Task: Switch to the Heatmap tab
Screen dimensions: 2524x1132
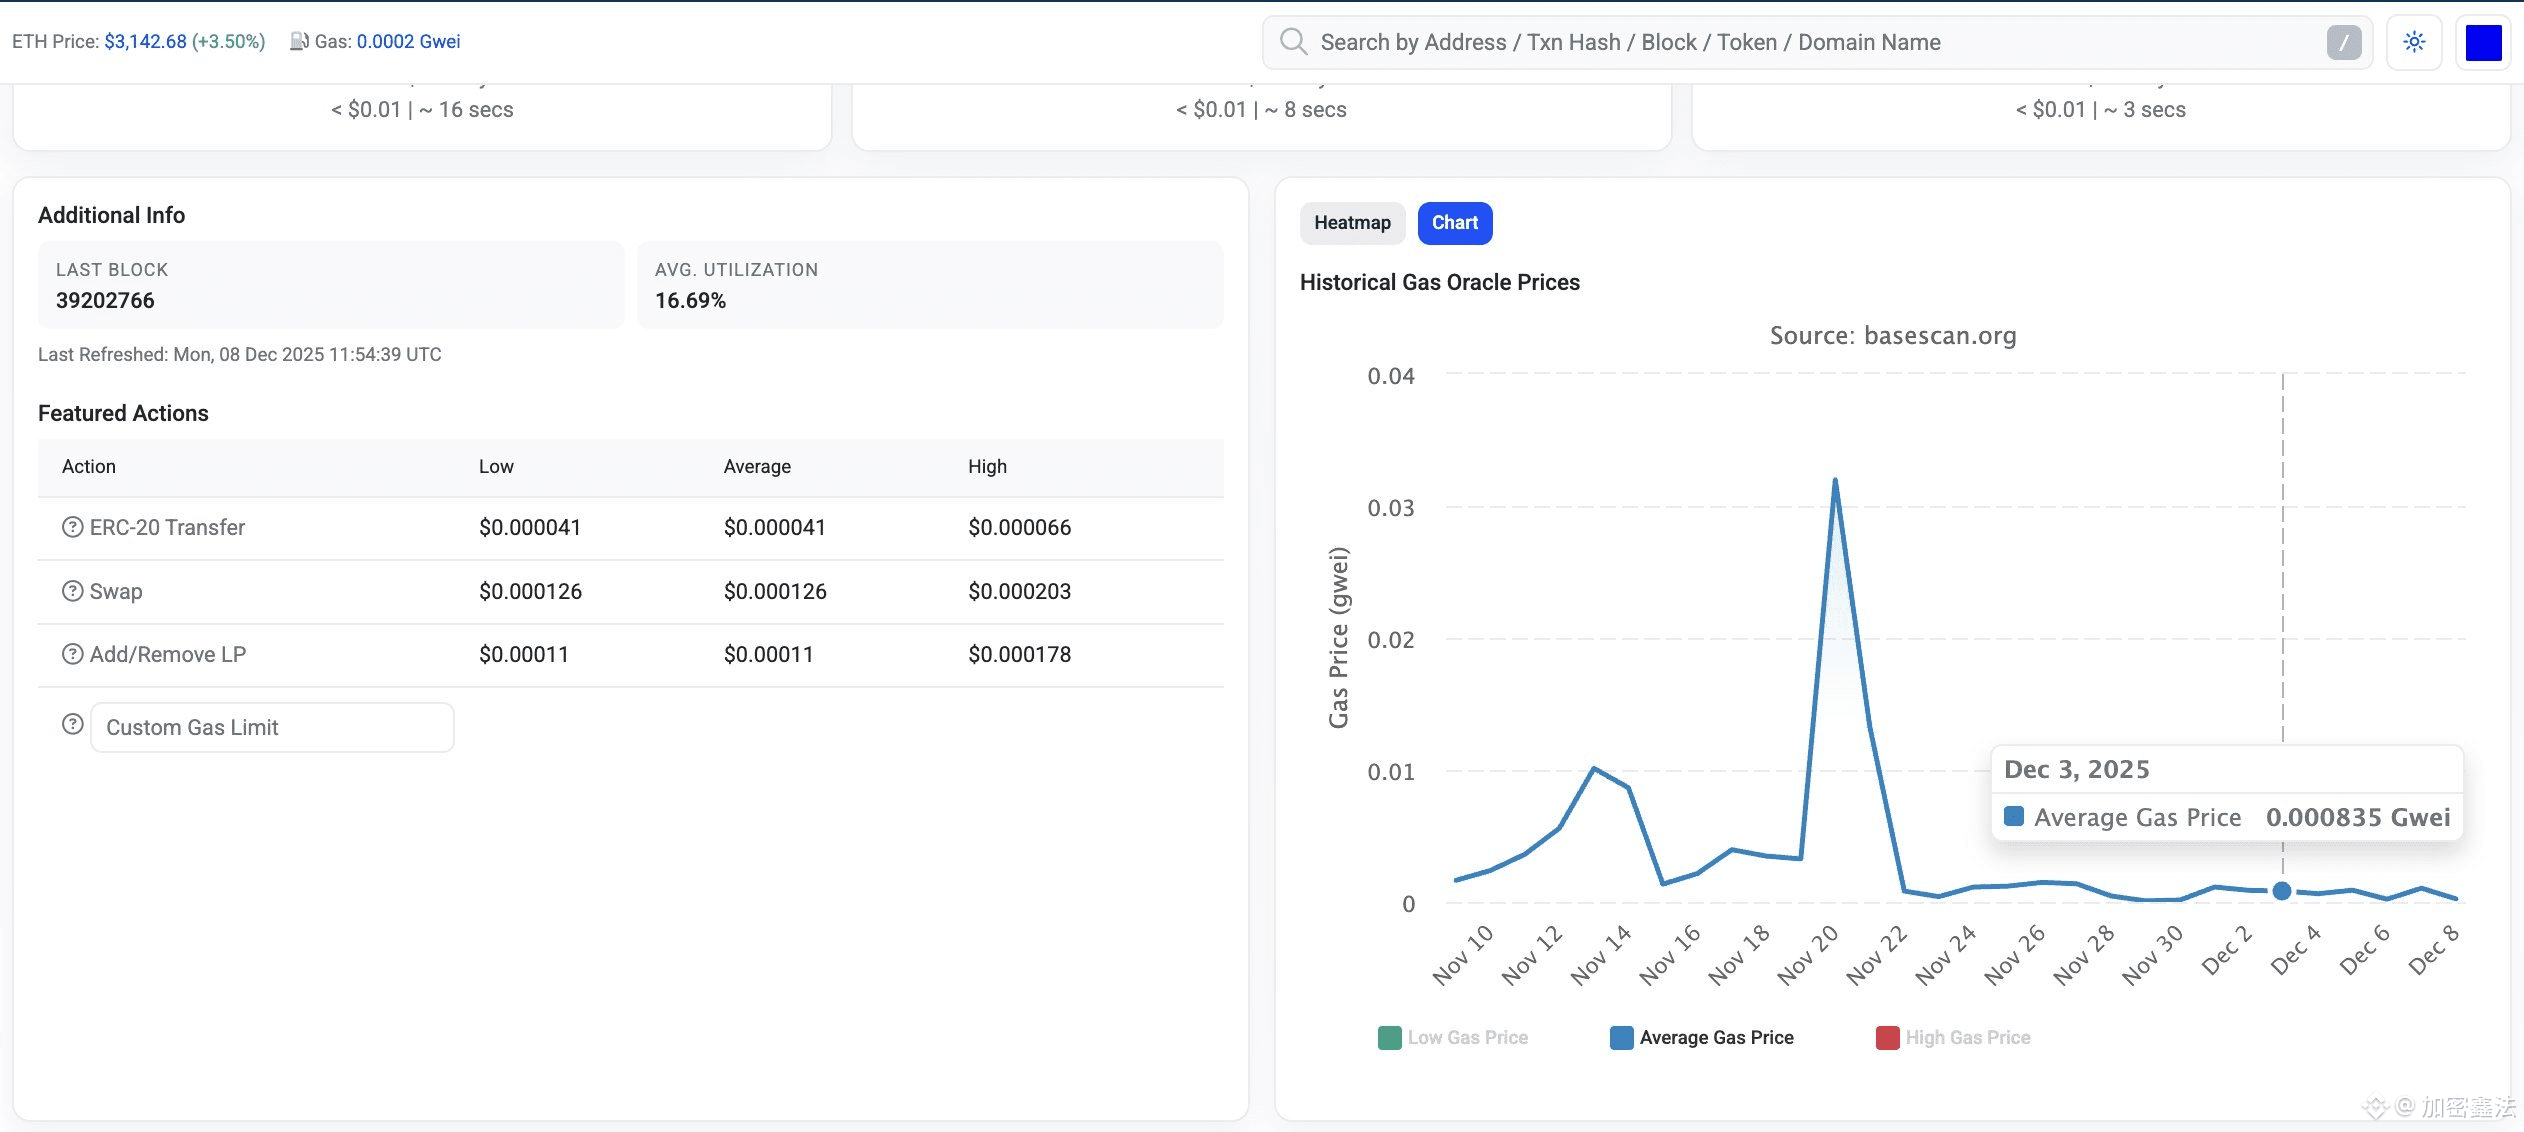Action: pyautogui.click(x=1352, y=223)
